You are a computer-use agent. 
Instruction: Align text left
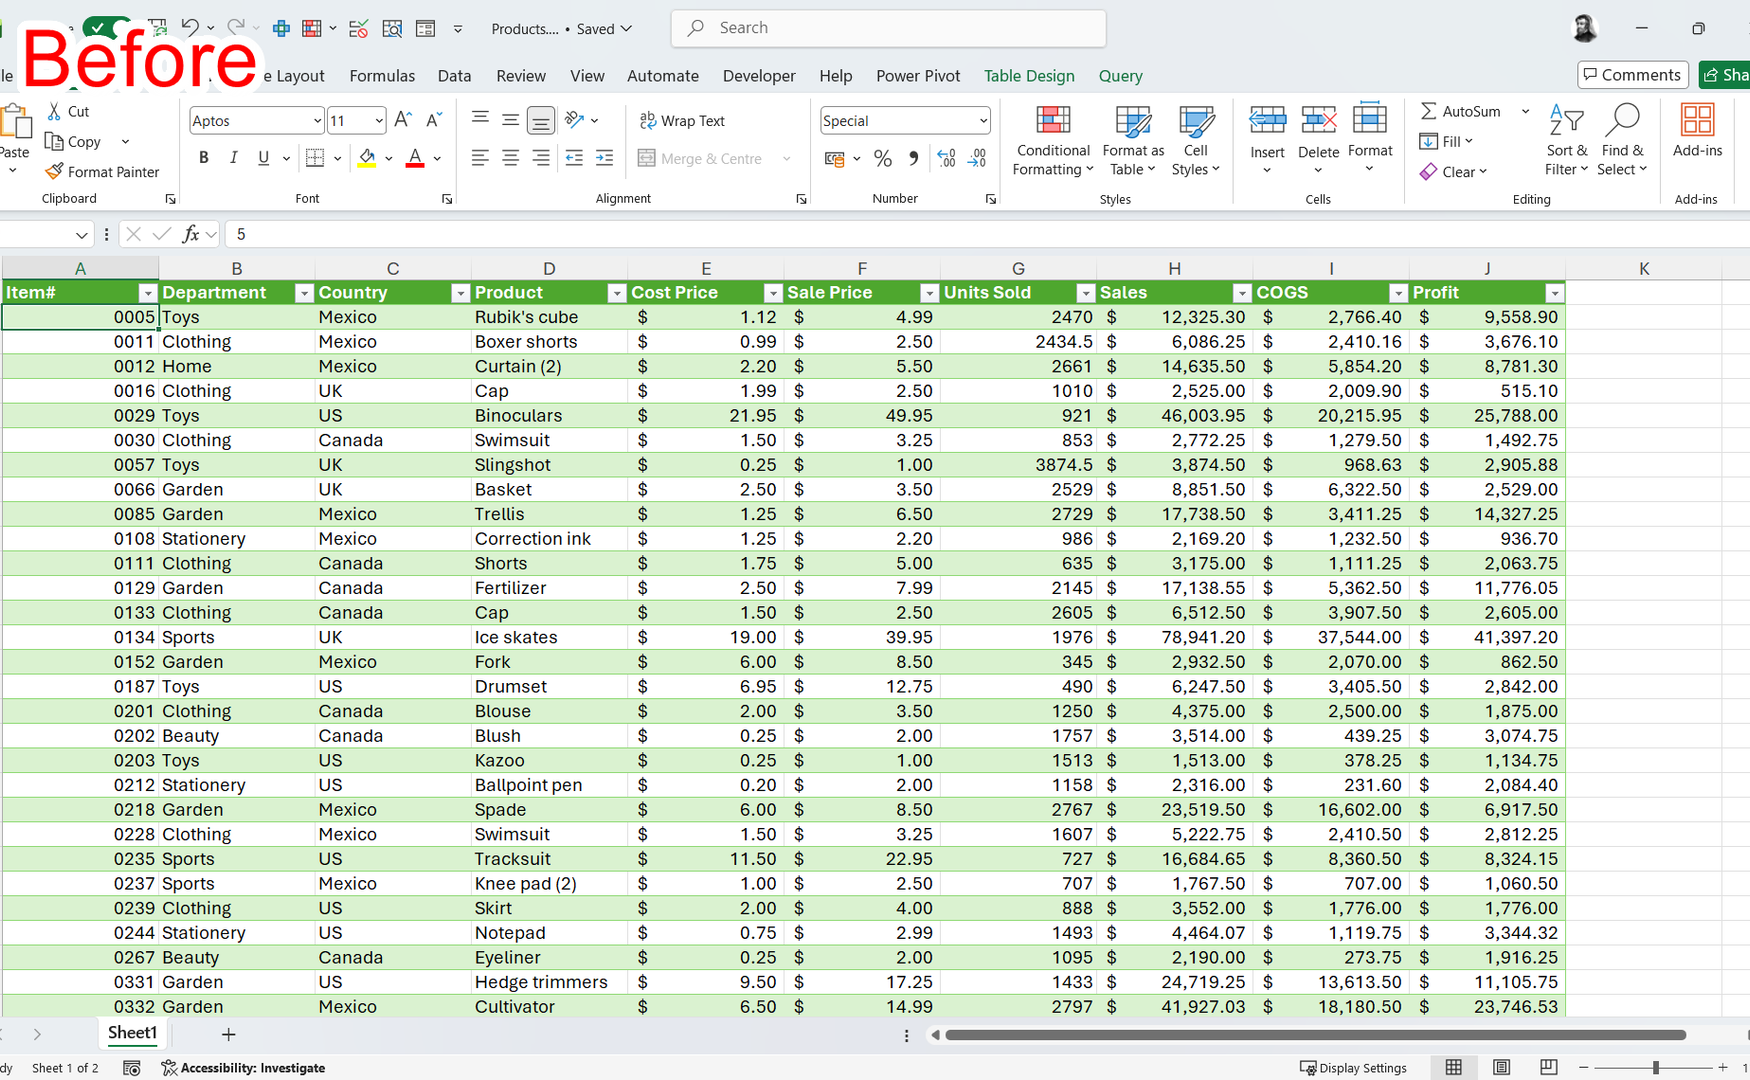click(x=480, y=158)
